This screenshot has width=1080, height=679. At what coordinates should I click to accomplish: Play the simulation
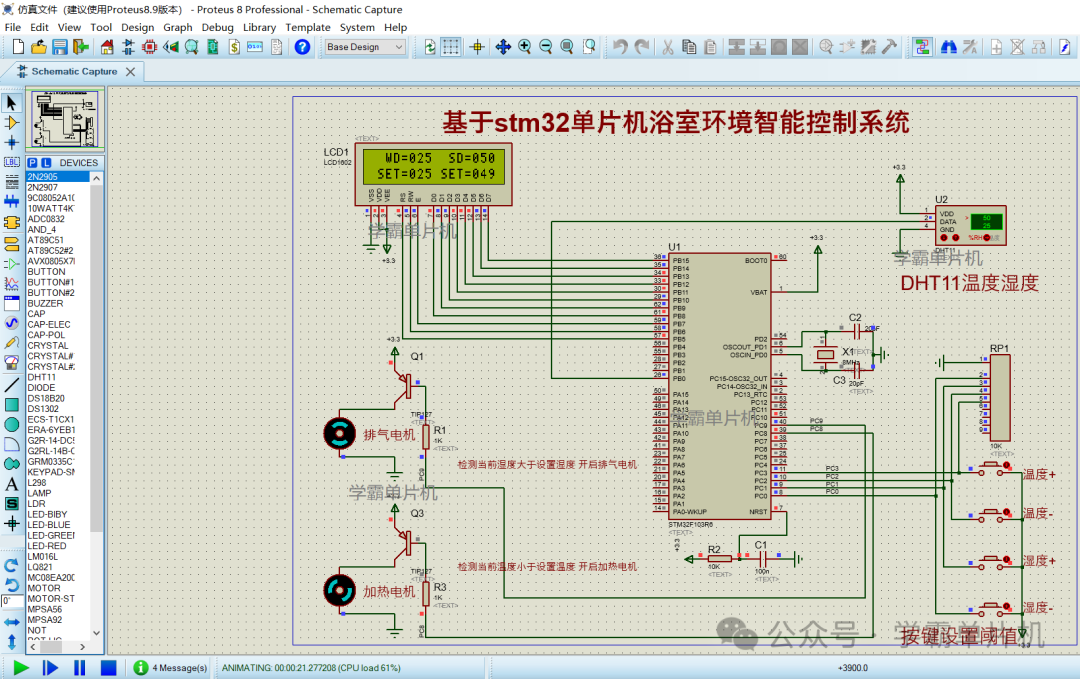click(x=21, y=668)
